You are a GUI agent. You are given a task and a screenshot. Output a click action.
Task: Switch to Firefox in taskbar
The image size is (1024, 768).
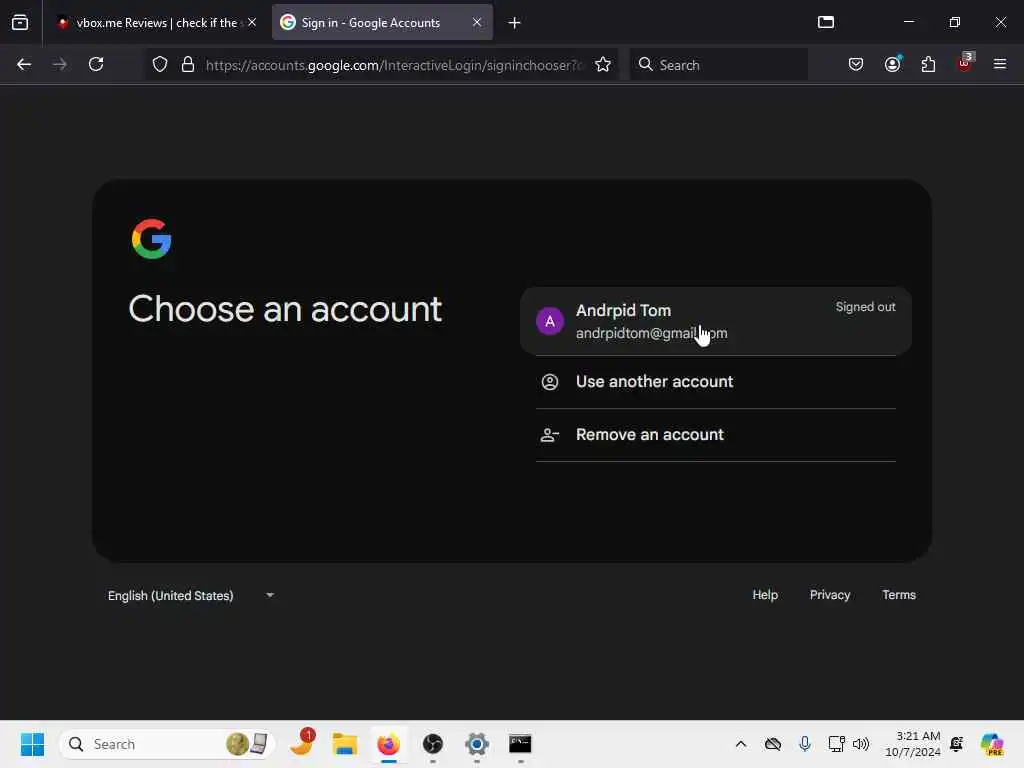tap(389, 744)
